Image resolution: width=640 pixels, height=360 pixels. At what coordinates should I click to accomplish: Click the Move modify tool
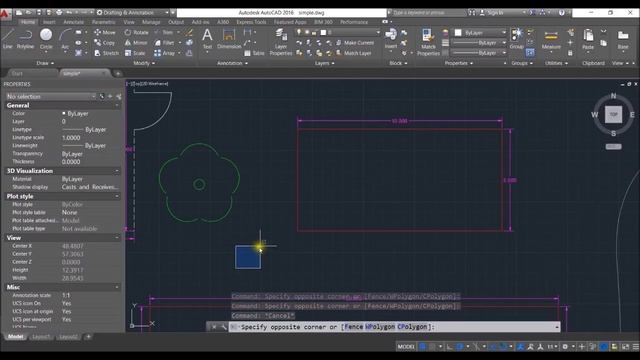105,32
